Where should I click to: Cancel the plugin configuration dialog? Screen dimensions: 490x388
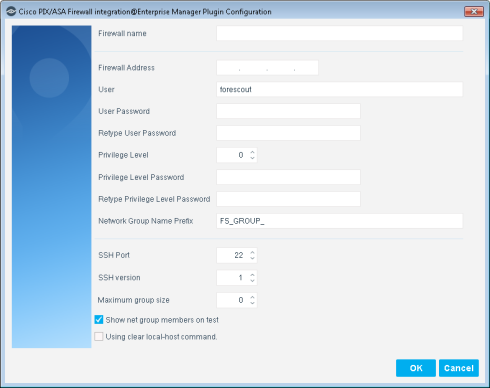(459, 368)
